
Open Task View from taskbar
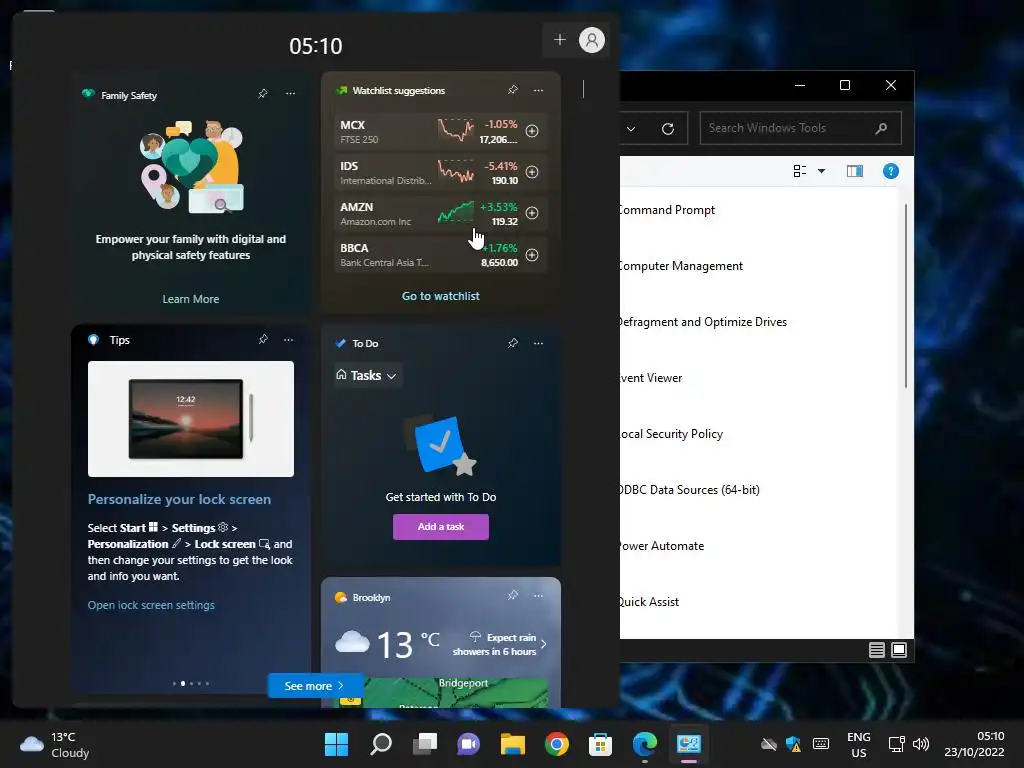pyautogui.click(x=425, y=744)
